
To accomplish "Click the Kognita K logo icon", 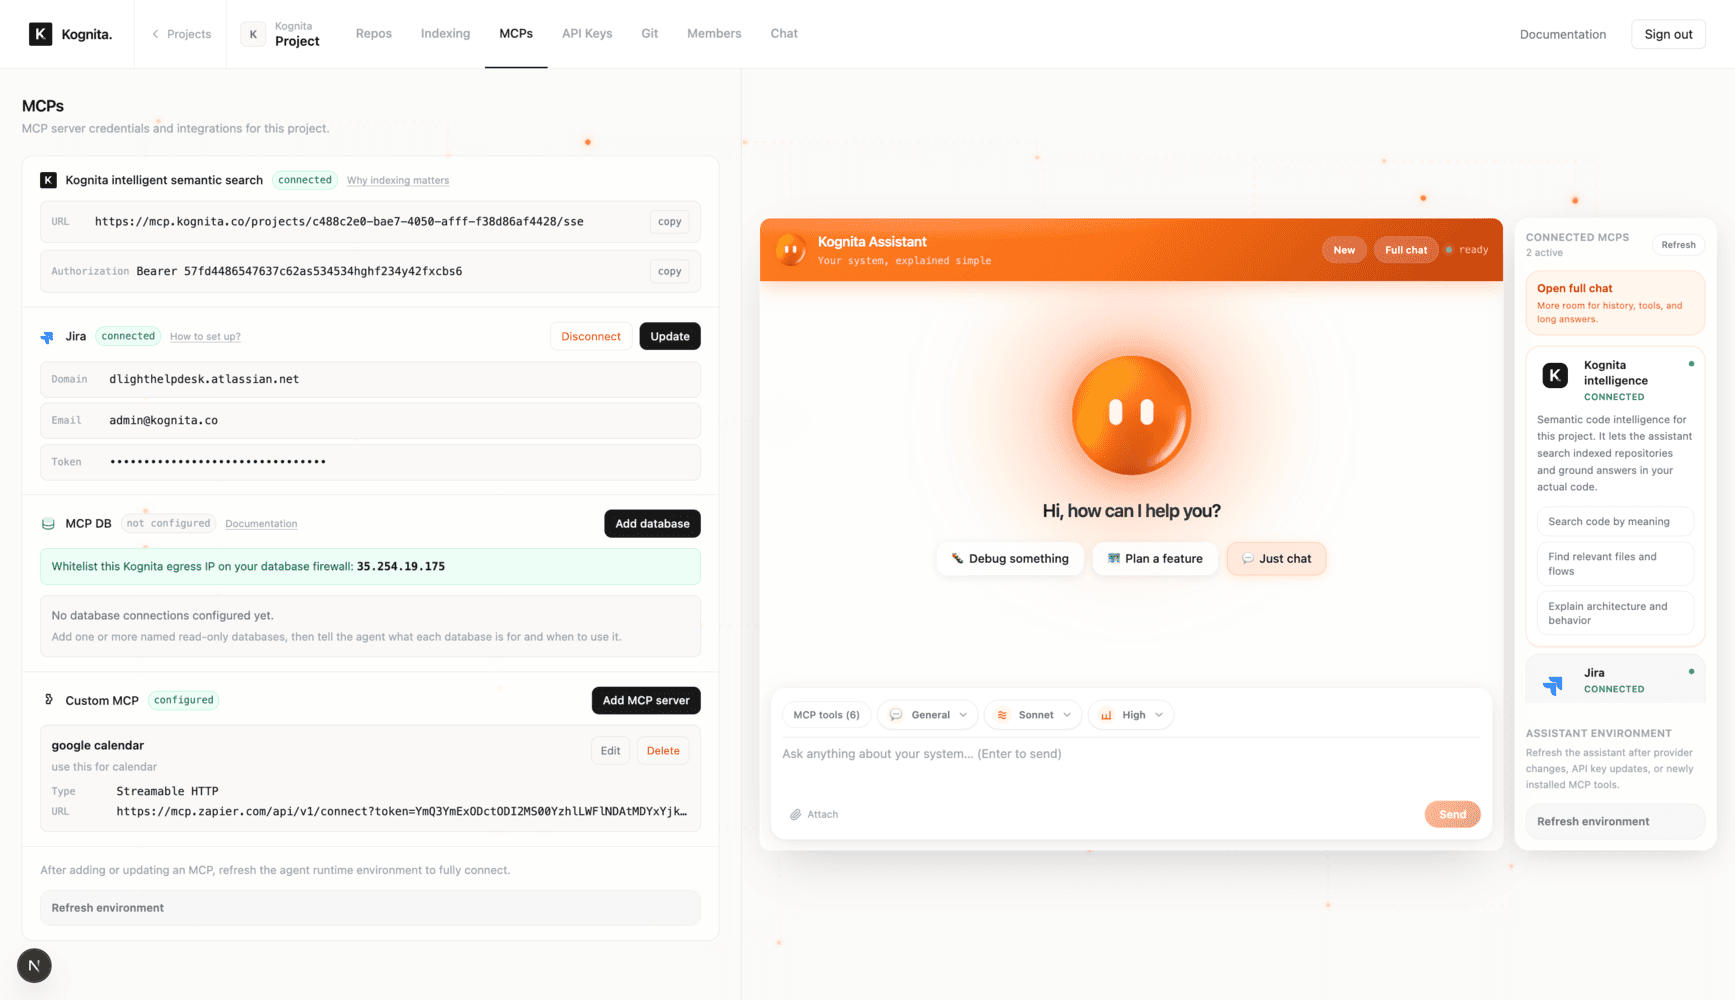I will coord(40,34).
